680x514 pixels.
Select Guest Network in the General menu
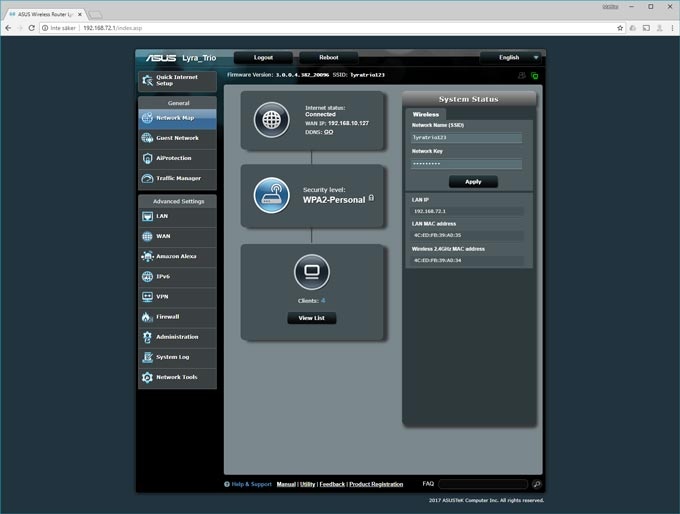[177, 138]
